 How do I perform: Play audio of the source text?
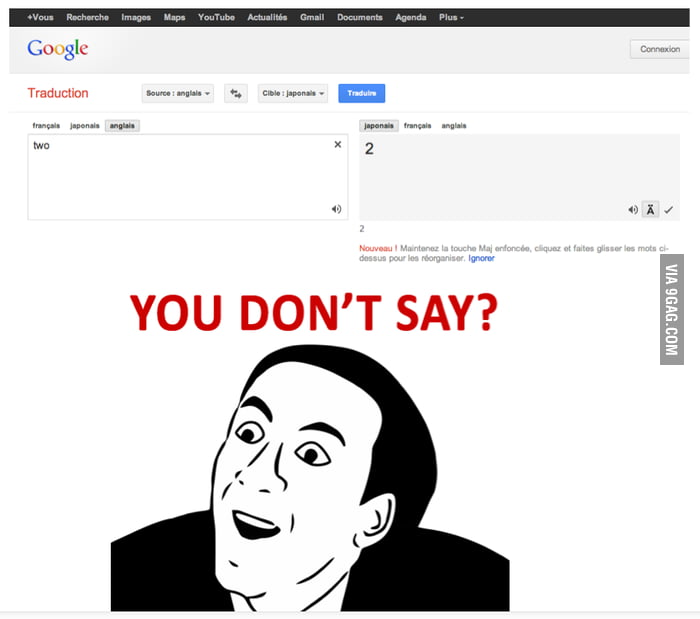[x=336, y=209]
